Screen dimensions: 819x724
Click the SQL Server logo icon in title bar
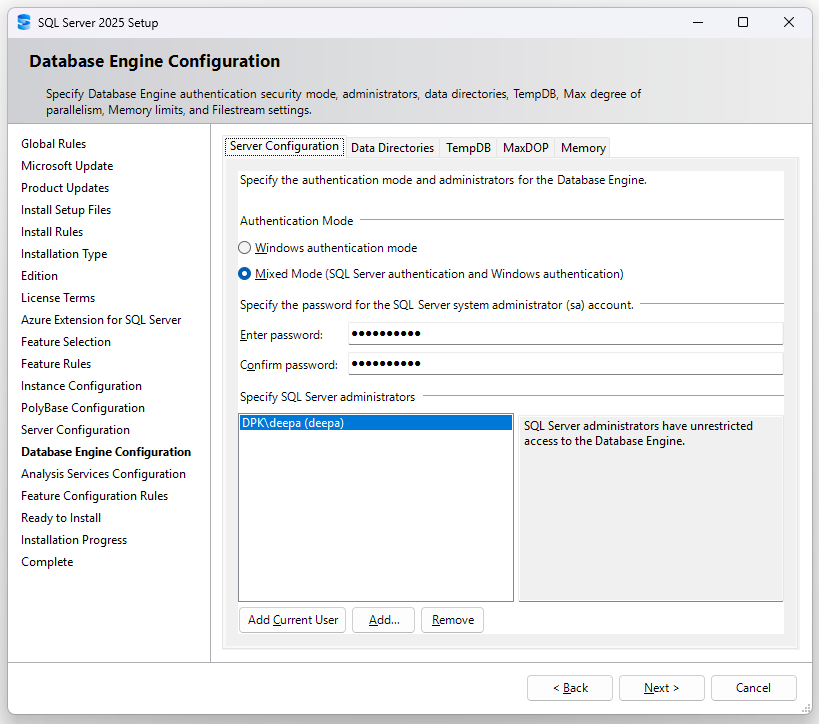[x=22, y=21]
